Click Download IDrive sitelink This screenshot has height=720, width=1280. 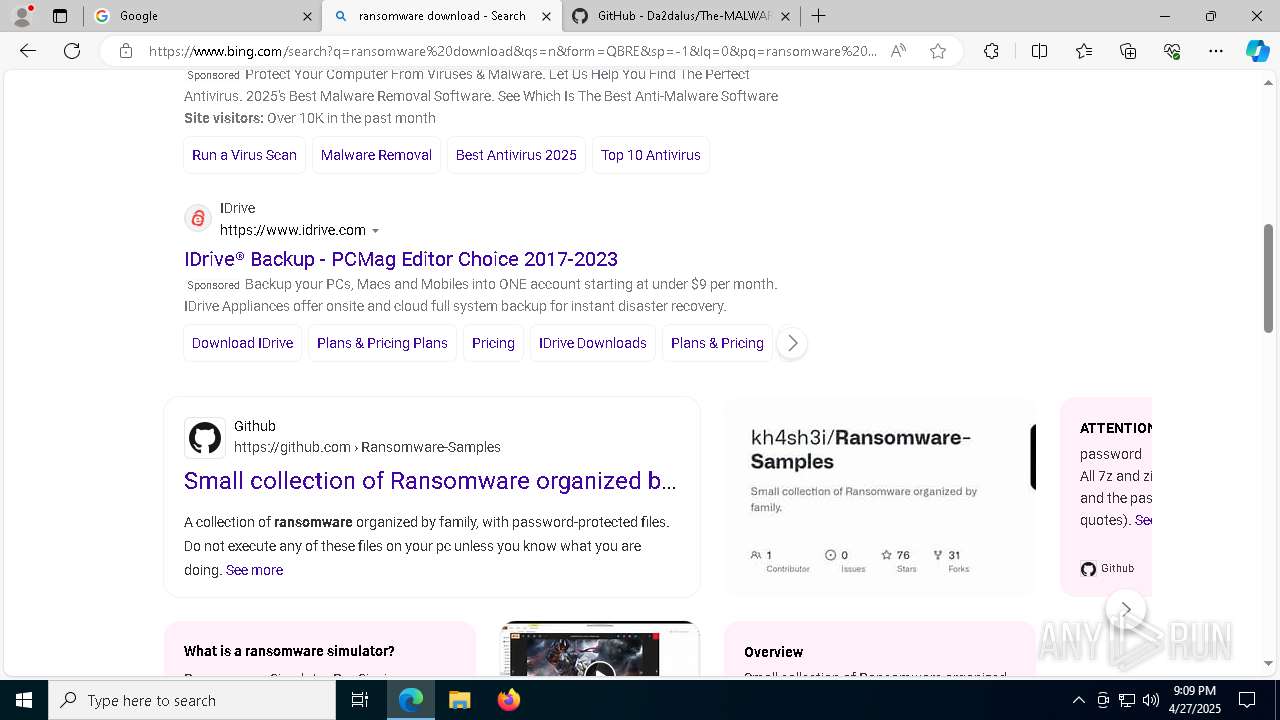pos(243,343)
